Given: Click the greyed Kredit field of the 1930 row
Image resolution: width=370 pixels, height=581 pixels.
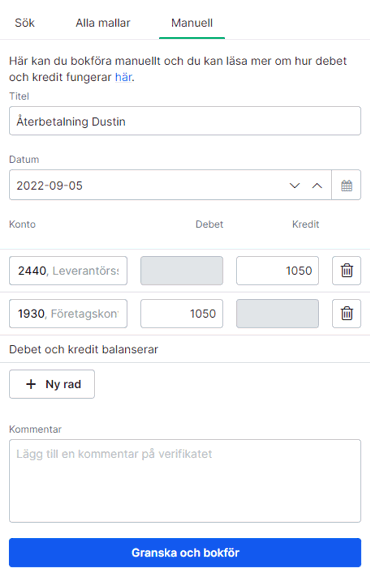Looking at the screenshot, I should pyautogui.click(x=277, y=313).
